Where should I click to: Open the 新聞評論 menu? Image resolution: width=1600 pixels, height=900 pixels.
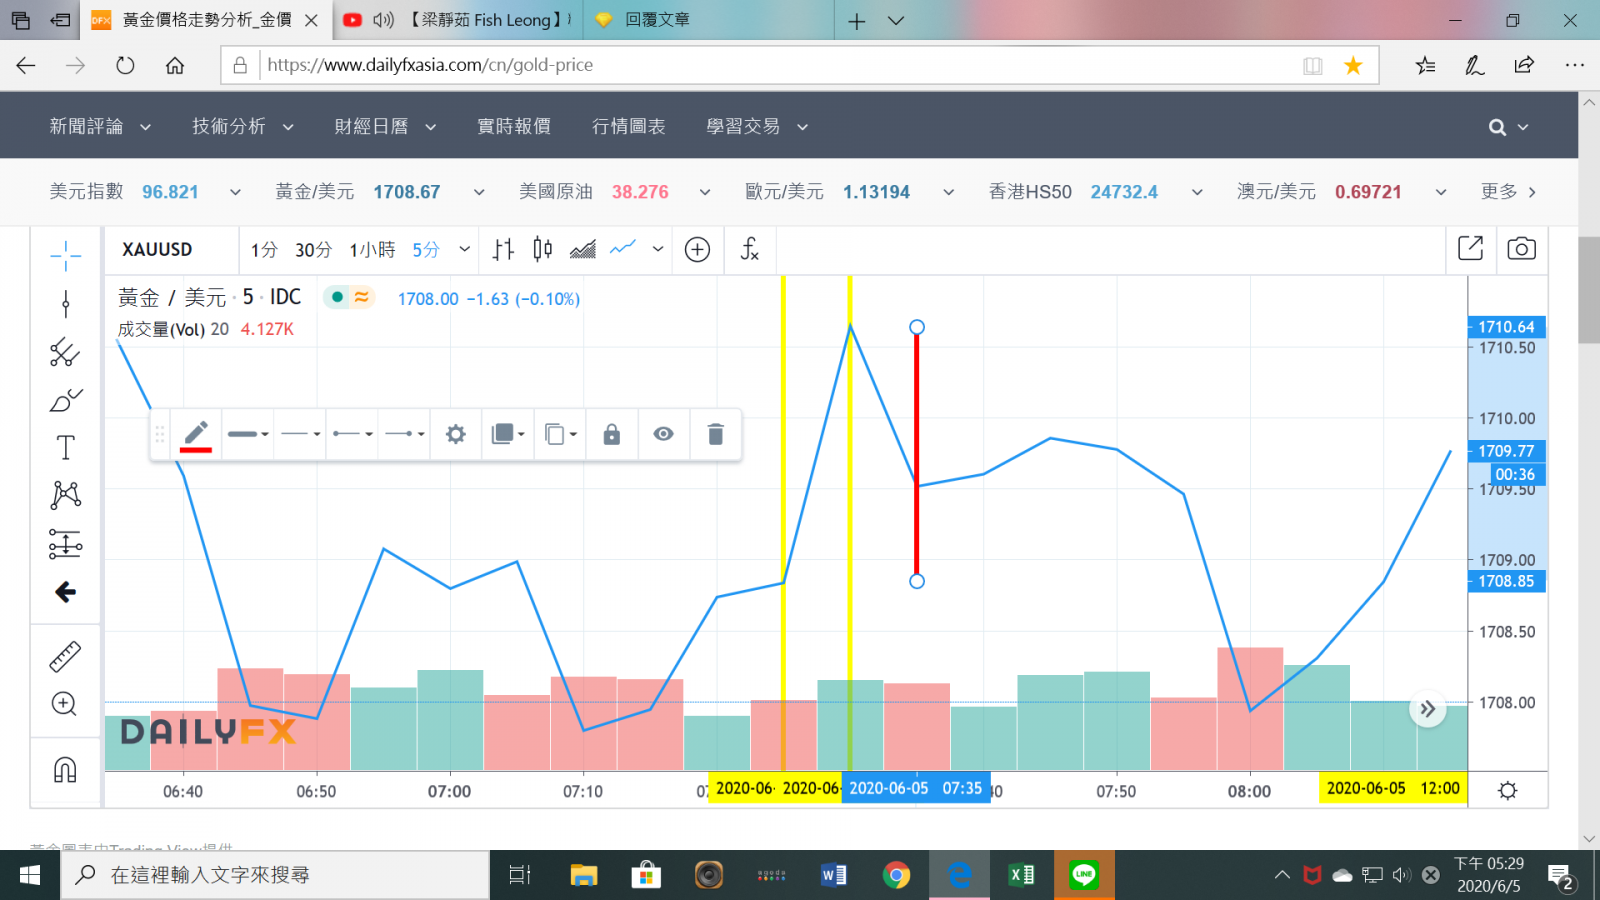[x=100, y=127]
